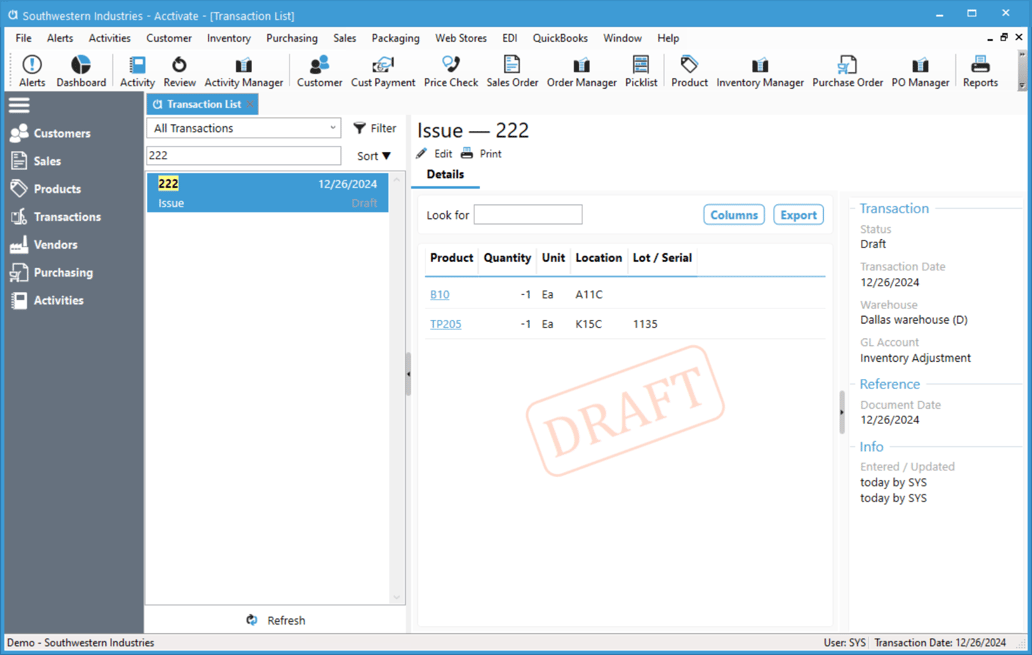The height and width of the screenshot is (655, 1032).
Task: Open the Cust Payment tool
Action: (x=382, y=71)
